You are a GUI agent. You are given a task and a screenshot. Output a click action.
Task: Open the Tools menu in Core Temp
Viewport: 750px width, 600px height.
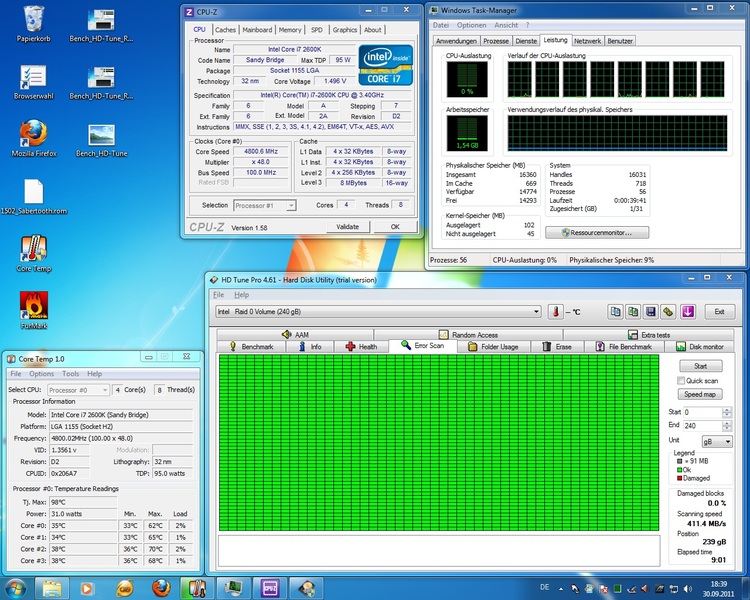pyautogui.click(x=70, y=374)
